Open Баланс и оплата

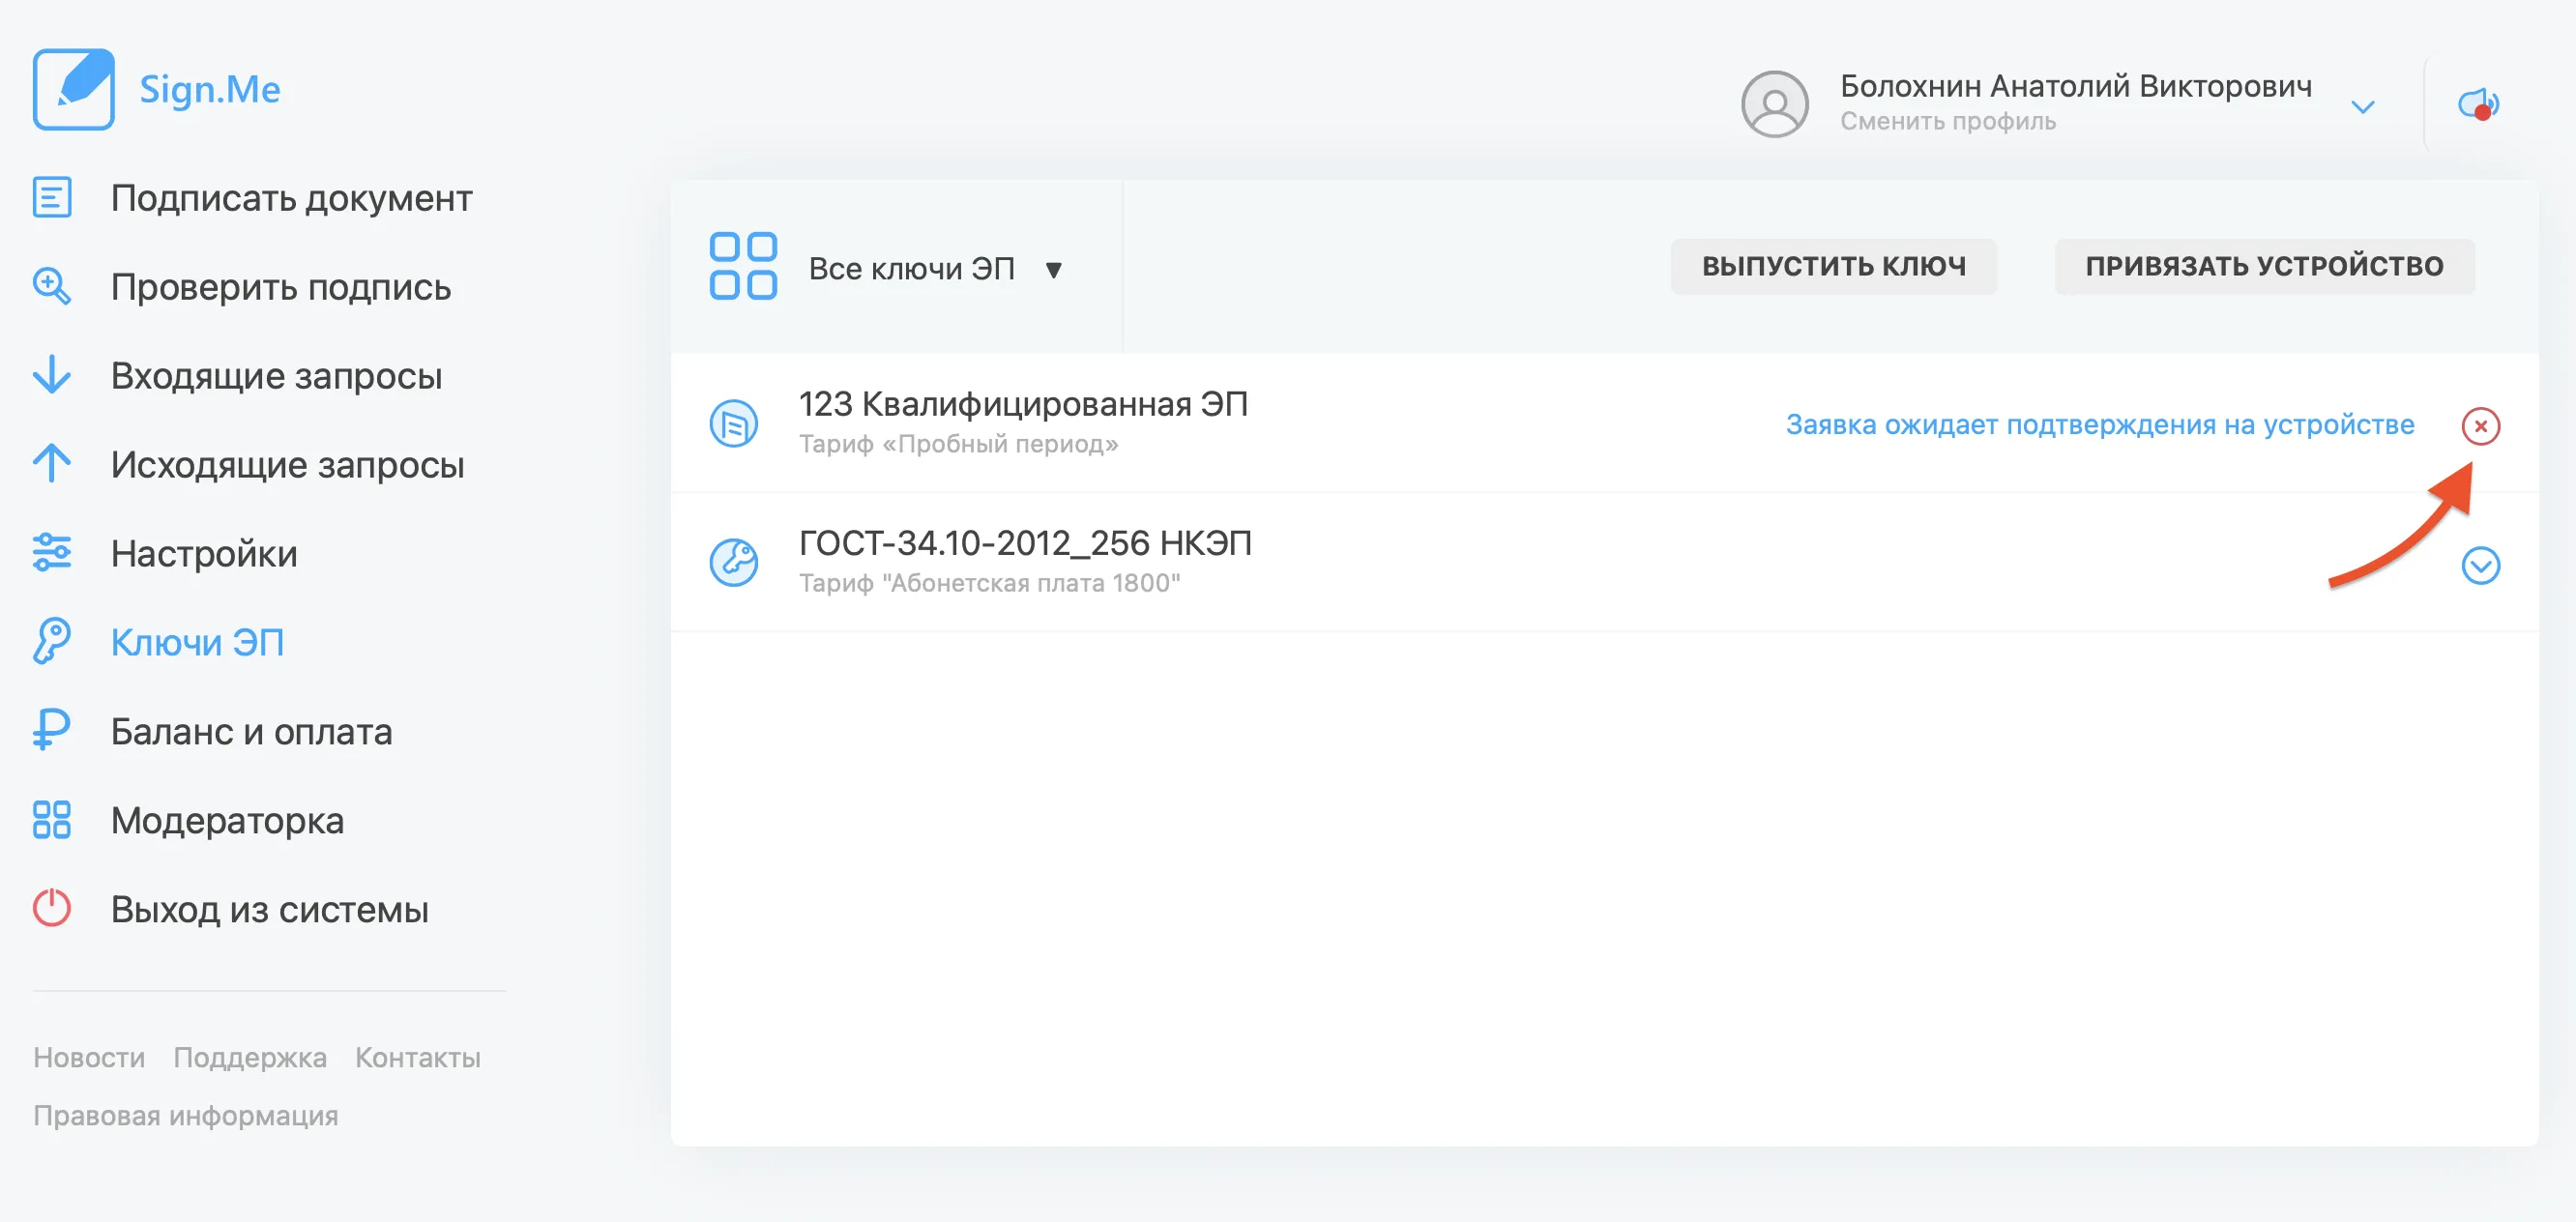point(251,731)
